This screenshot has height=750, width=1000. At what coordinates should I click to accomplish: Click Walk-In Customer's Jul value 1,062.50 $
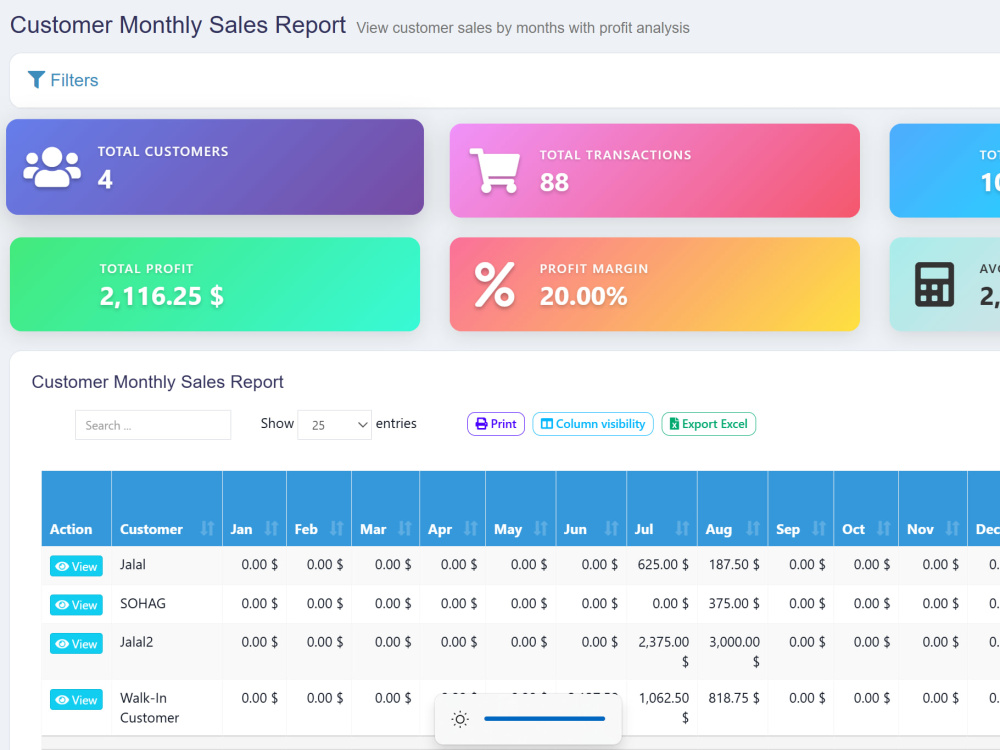[x=664, y=708]
